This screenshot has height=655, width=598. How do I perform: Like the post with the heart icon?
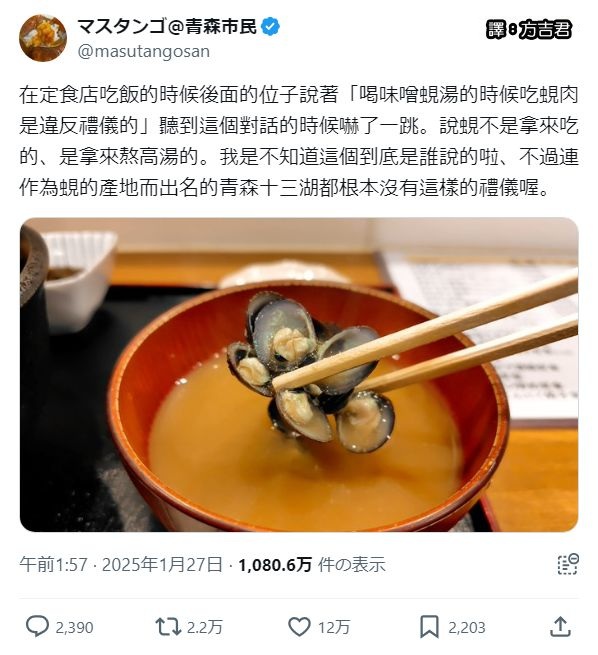pos(299,627)
